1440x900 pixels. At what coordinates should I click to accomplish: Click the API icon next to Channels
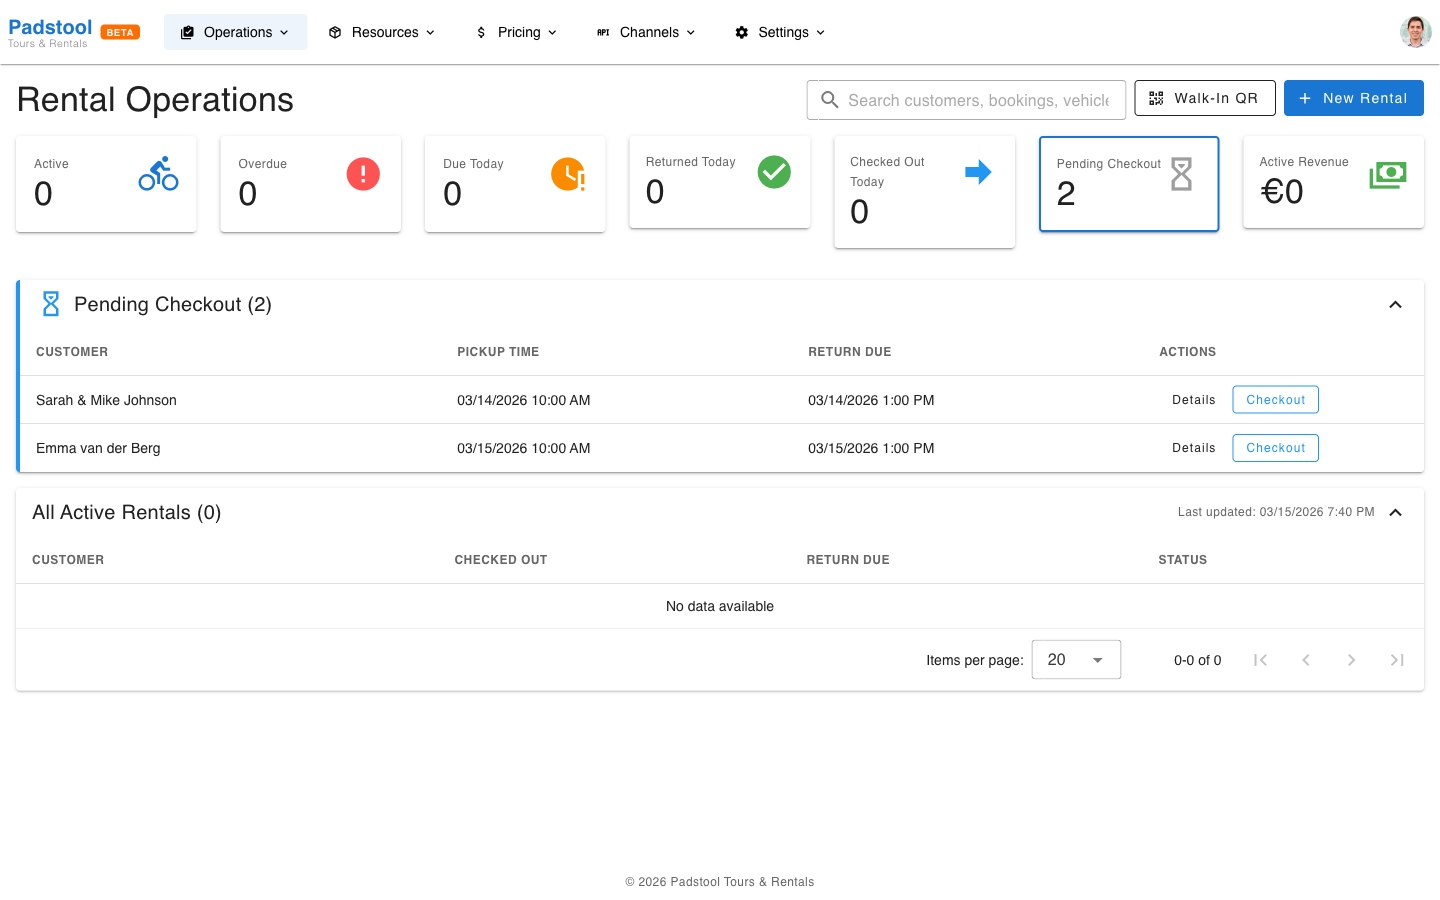point(603,32)
